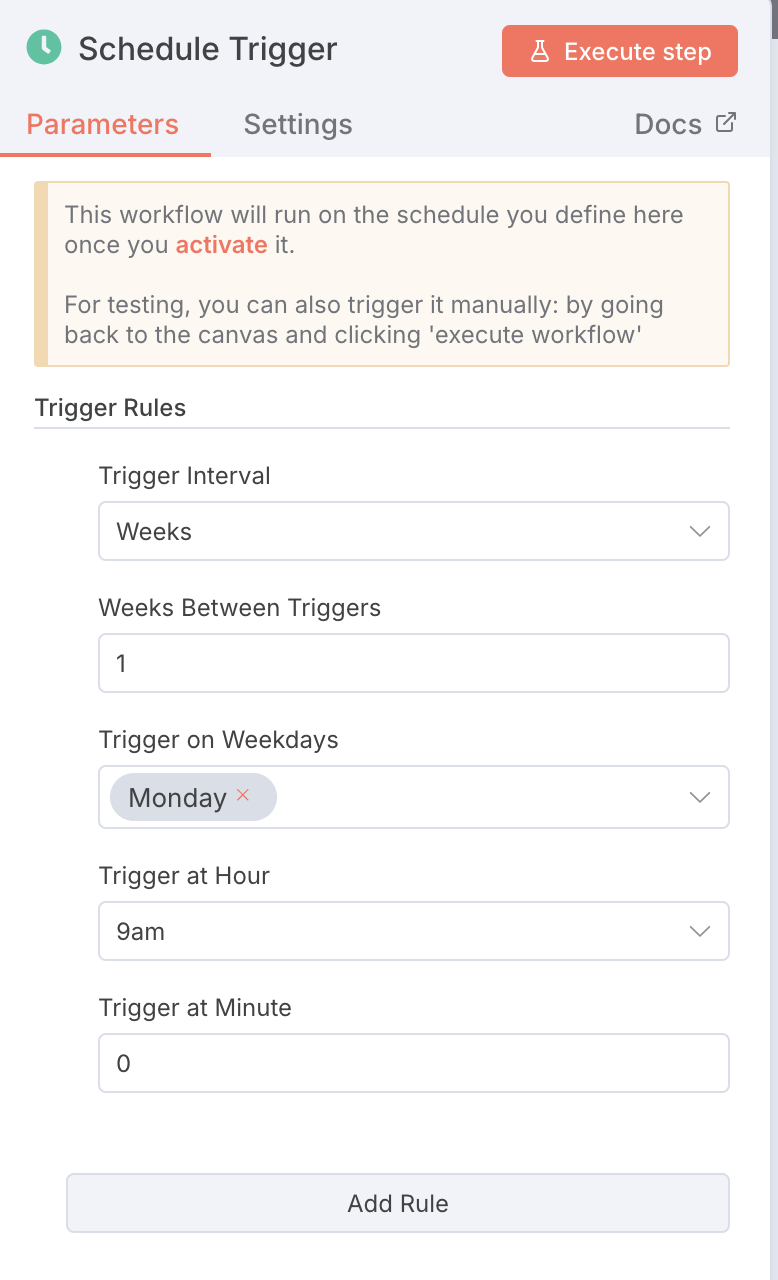Click the 9am value in hour selector
The width and height of the screenshot is (778, 1280).
point(141,932)
